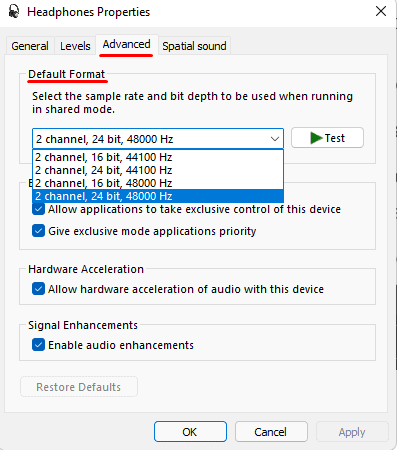Switch to the General tab
Image resolution: width=397 pixels, height=450 pixels.
click(30, 46)
